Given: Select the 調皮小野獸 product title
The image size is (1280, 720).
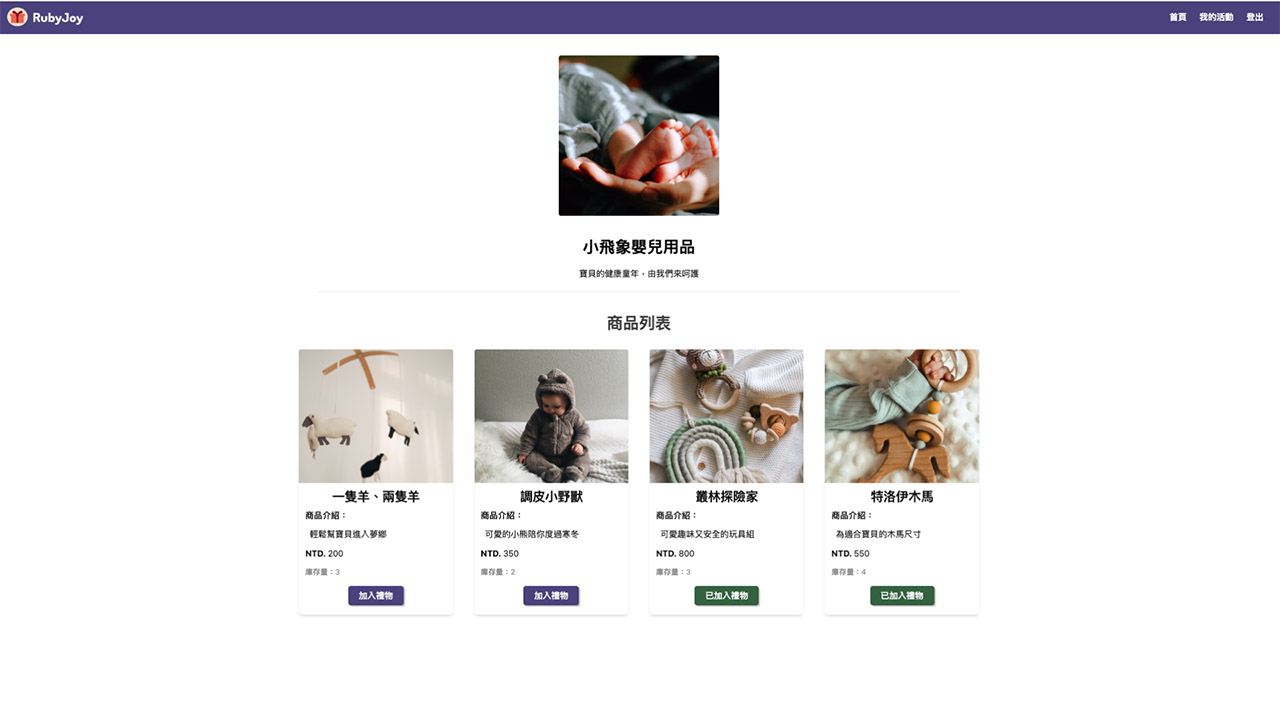Looking at the screenshot, I should [551, 497].
